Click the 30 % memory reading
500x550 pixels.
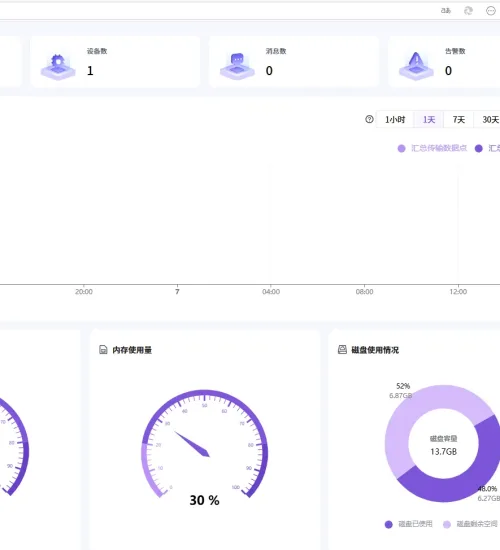(205, 500)
